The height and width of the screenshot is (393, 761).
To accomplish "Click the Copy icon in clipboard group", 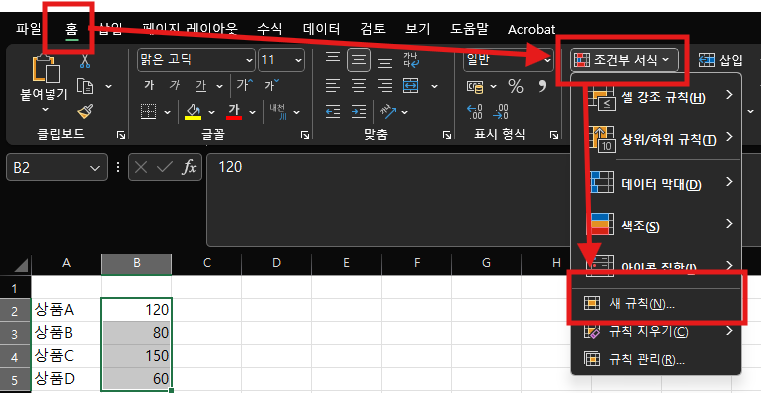I will (x=85, y=86).
